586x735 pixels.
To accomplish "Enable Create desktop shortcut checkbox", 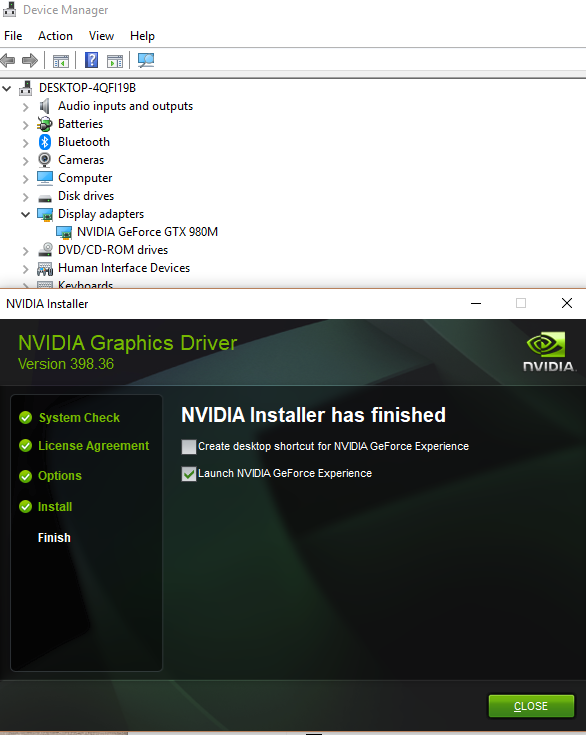I will point(188,447).
